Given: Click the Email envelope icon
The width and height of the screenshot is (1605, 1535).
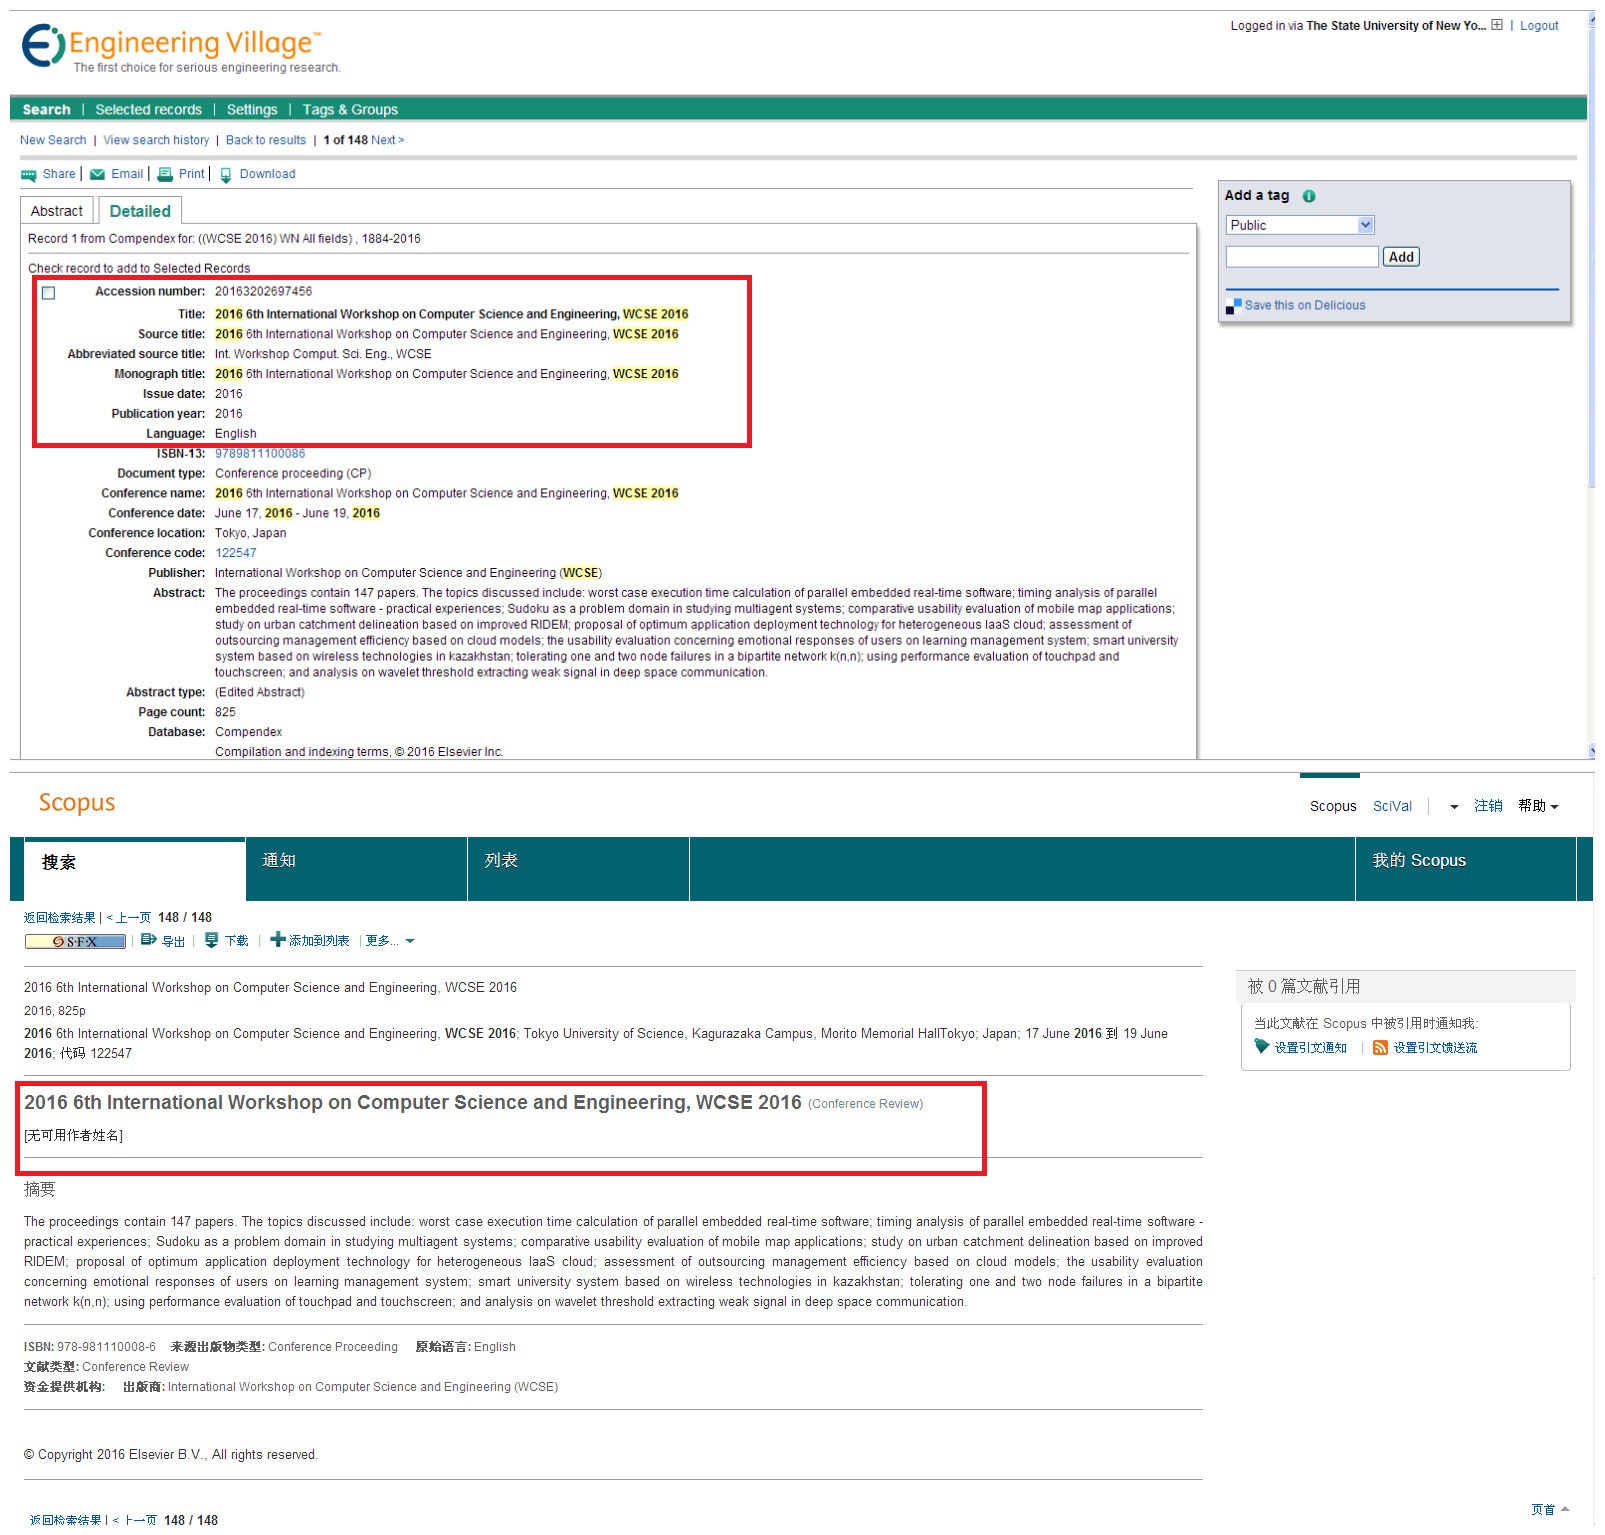Looking at the screenshot, I should click(x=98, y=175).
